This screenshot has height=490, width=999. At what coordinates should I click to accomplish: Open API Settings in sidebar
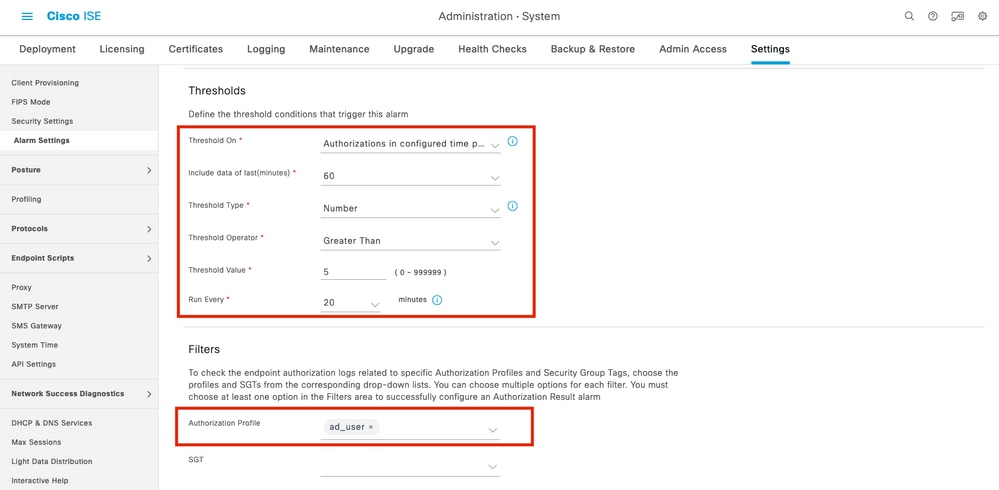(x=33, y=364)
